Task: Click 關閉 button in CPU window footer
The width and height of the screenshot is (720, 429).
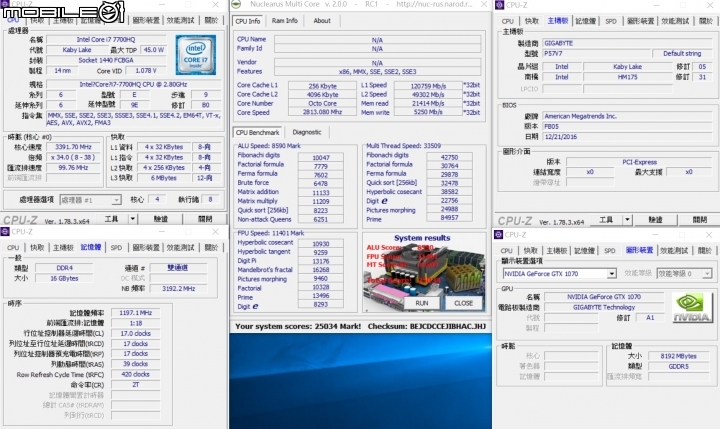Action: (205, 219)
